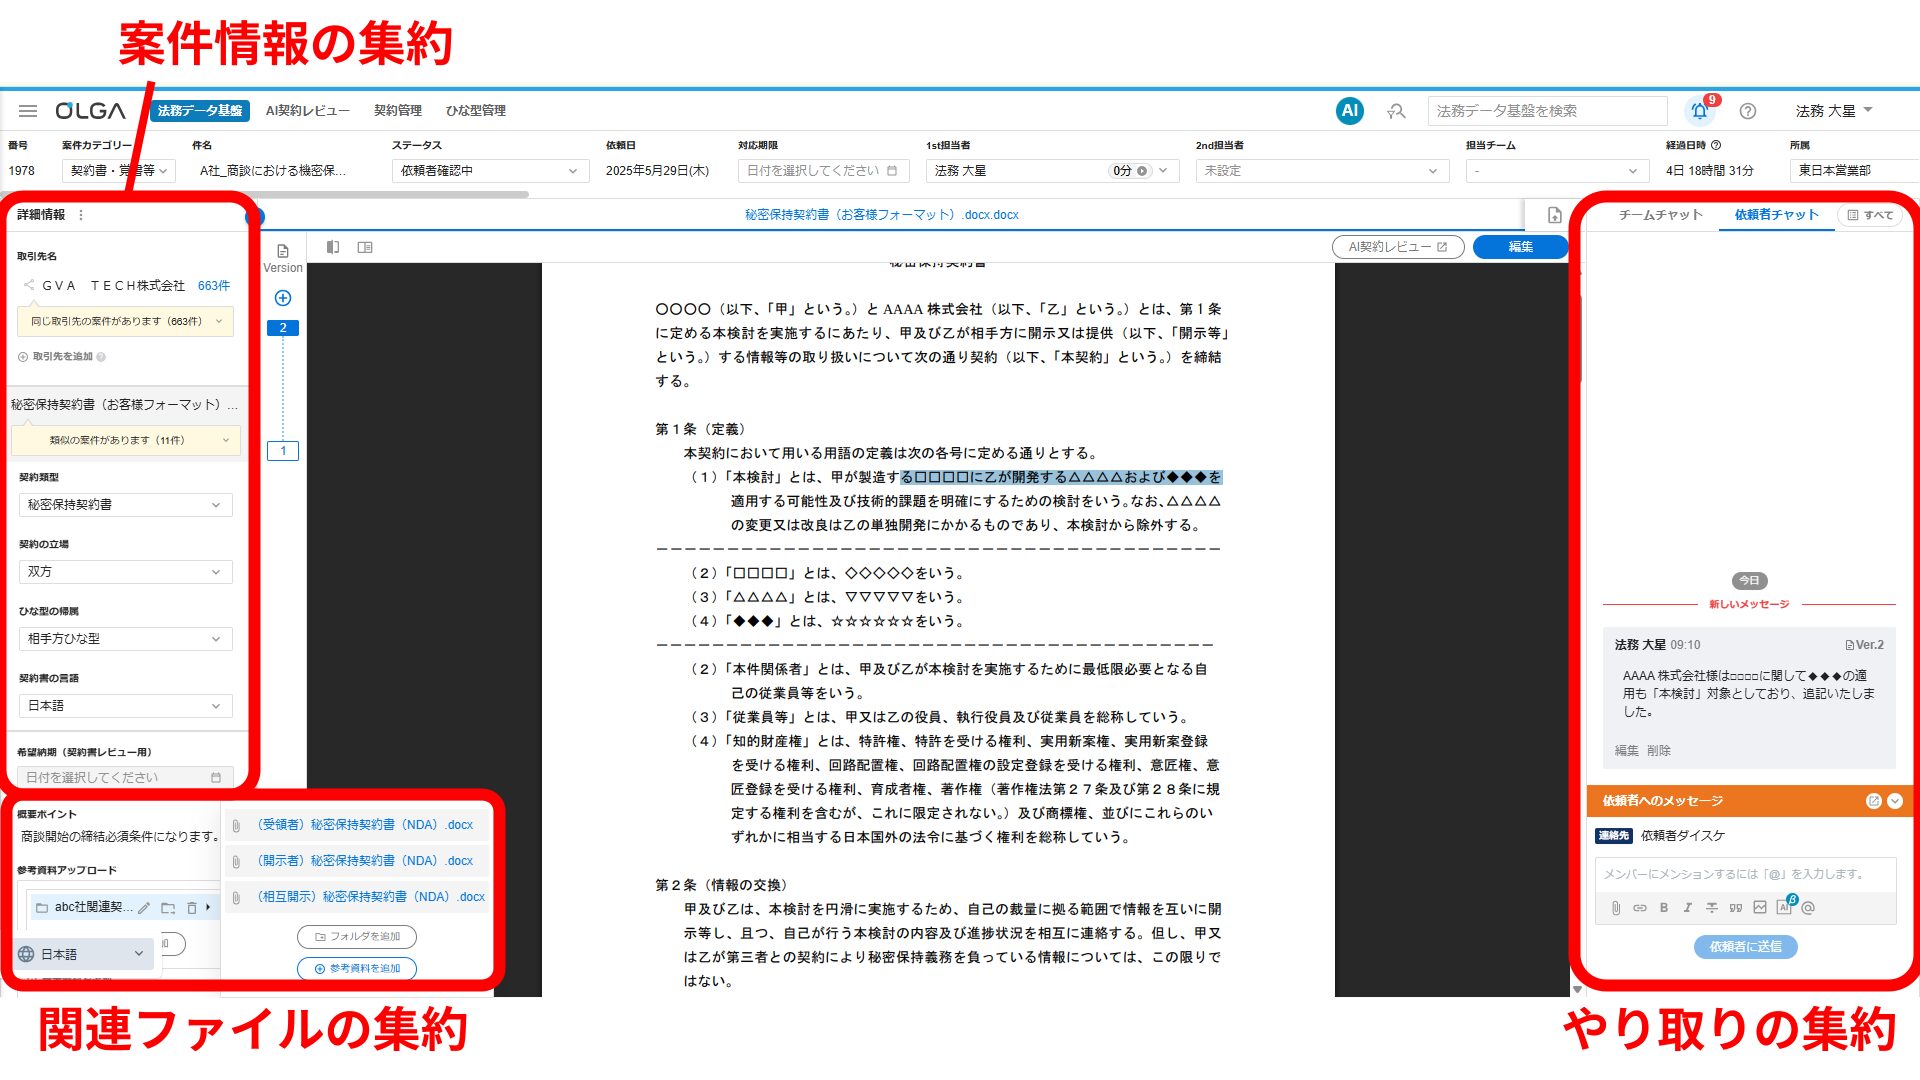
Task: Insert quote block in message toolbar
Action: (1735, 908)
